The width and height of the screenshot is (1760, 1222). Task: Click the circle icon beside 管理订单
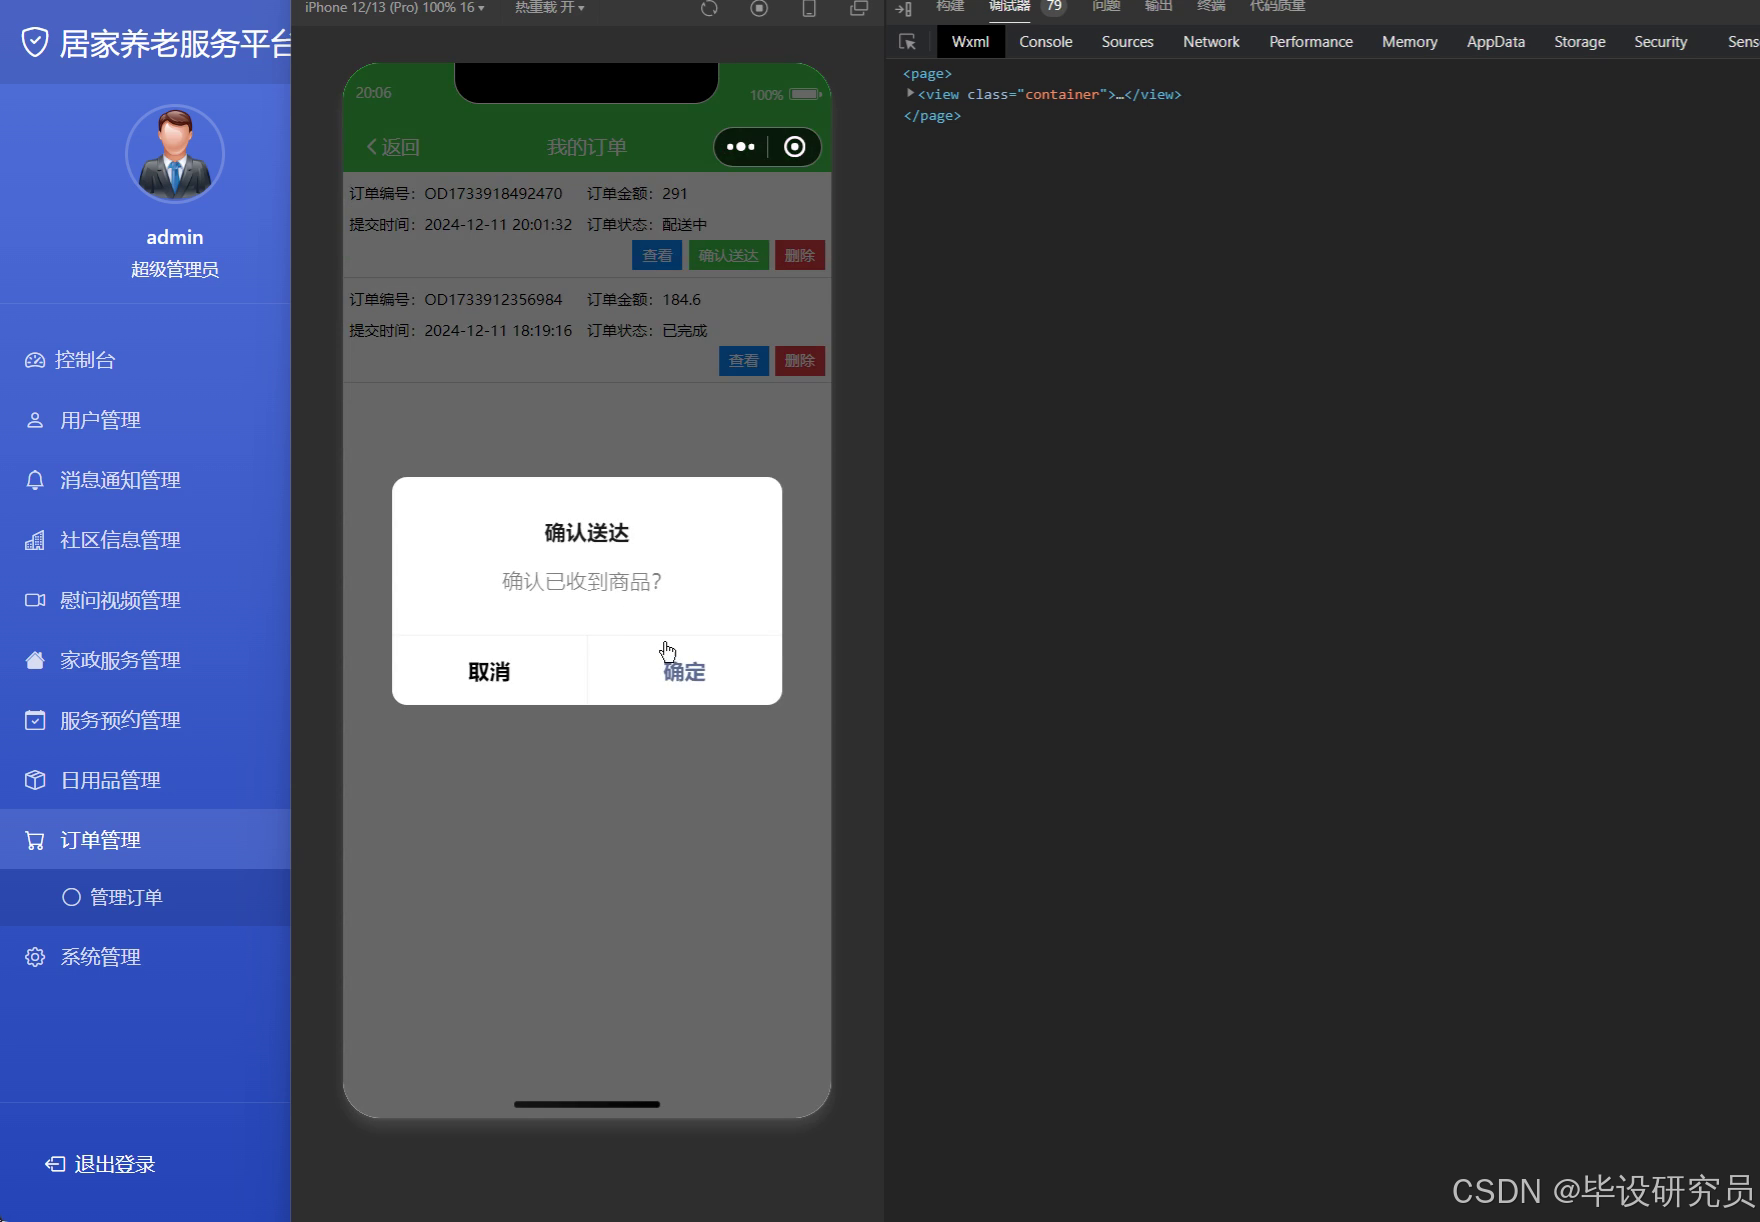71,897
